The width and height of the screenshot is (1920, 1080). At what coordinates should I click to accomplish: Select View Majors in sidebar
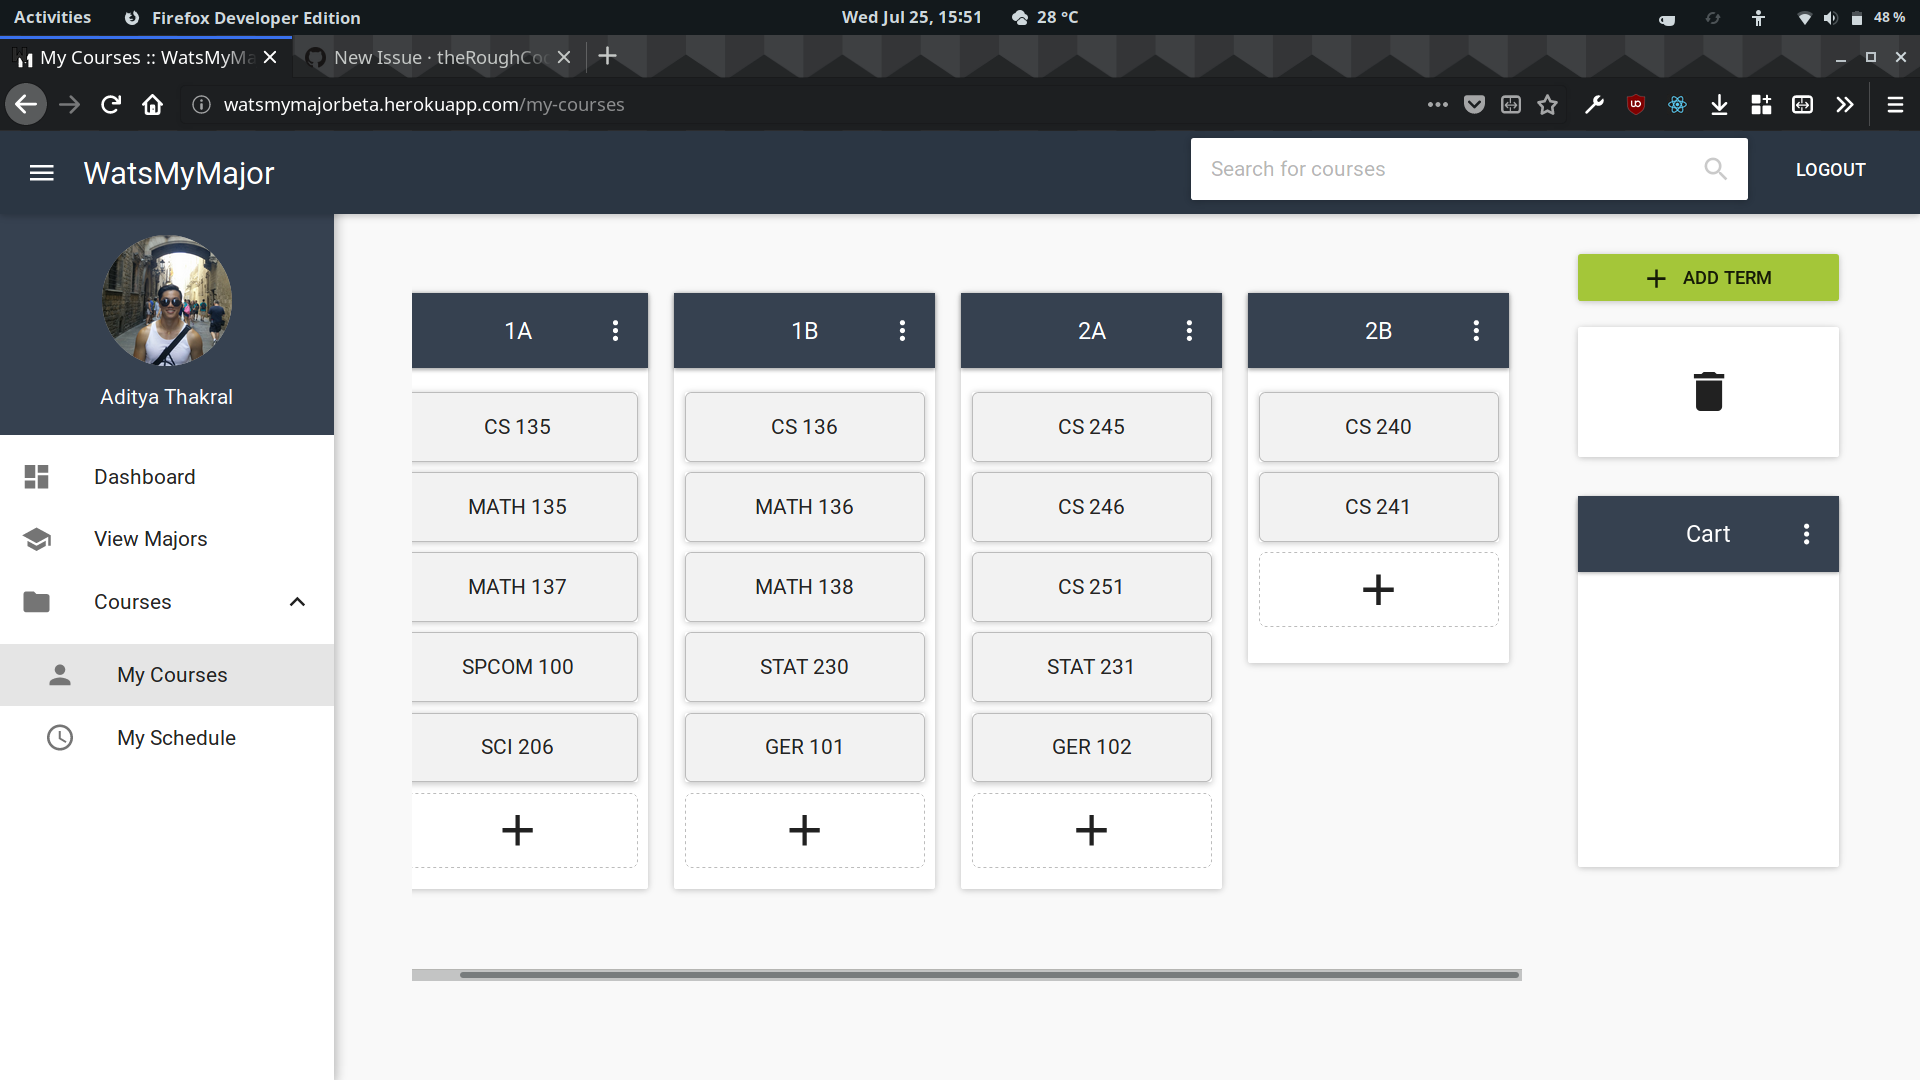pos(151,539)
